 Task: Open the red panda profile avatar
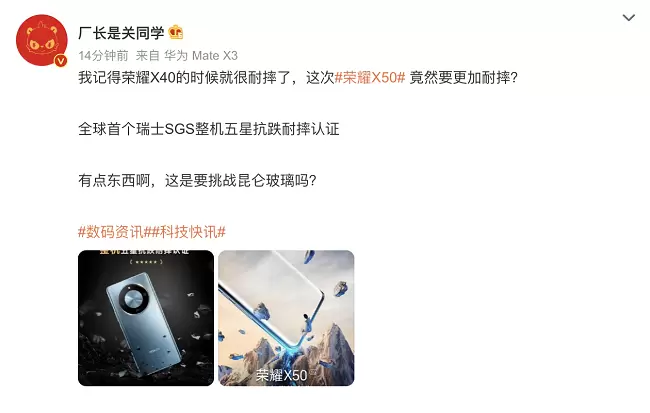click(41, 40)
